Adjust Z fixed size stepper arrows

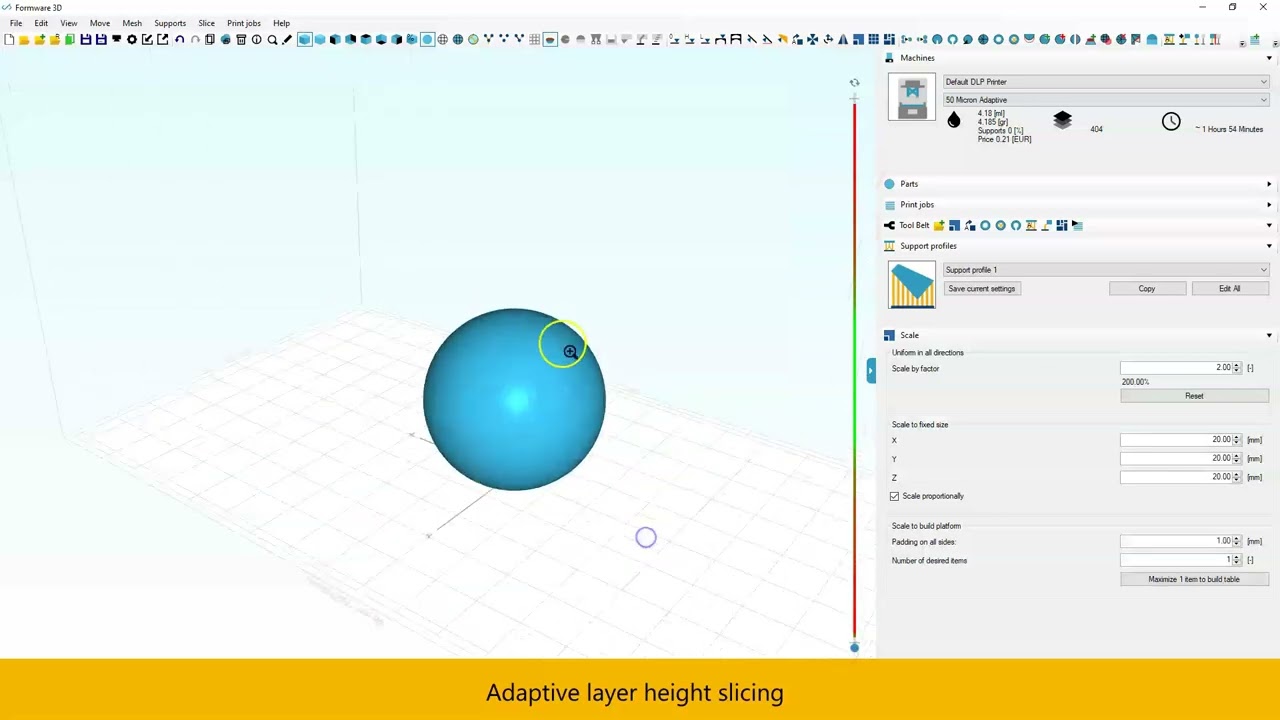(1237, 477)
